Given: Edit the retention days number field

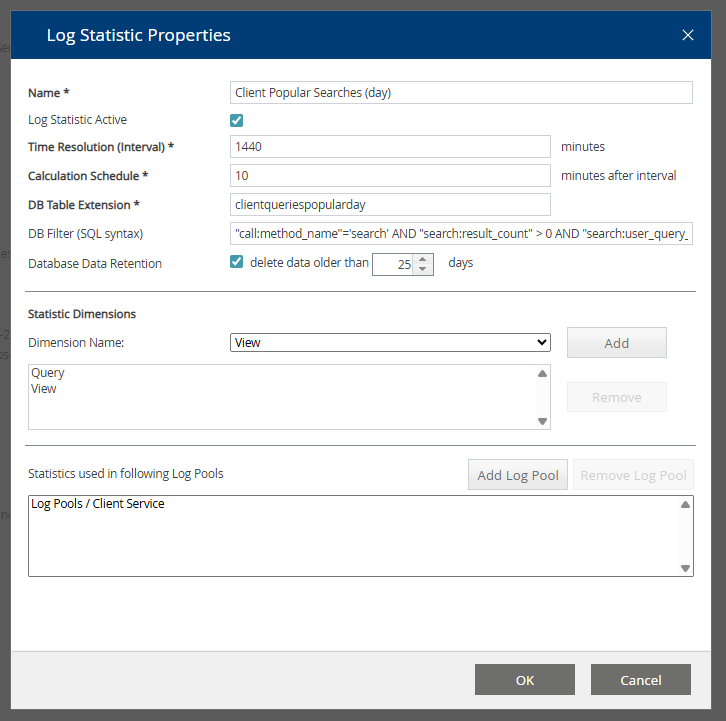Looking at the screenshot, I should tap(395, 264).
